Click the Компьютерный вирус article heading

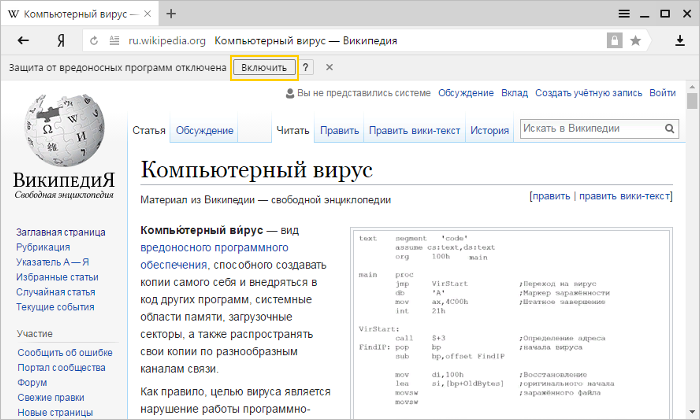point(257,170)
